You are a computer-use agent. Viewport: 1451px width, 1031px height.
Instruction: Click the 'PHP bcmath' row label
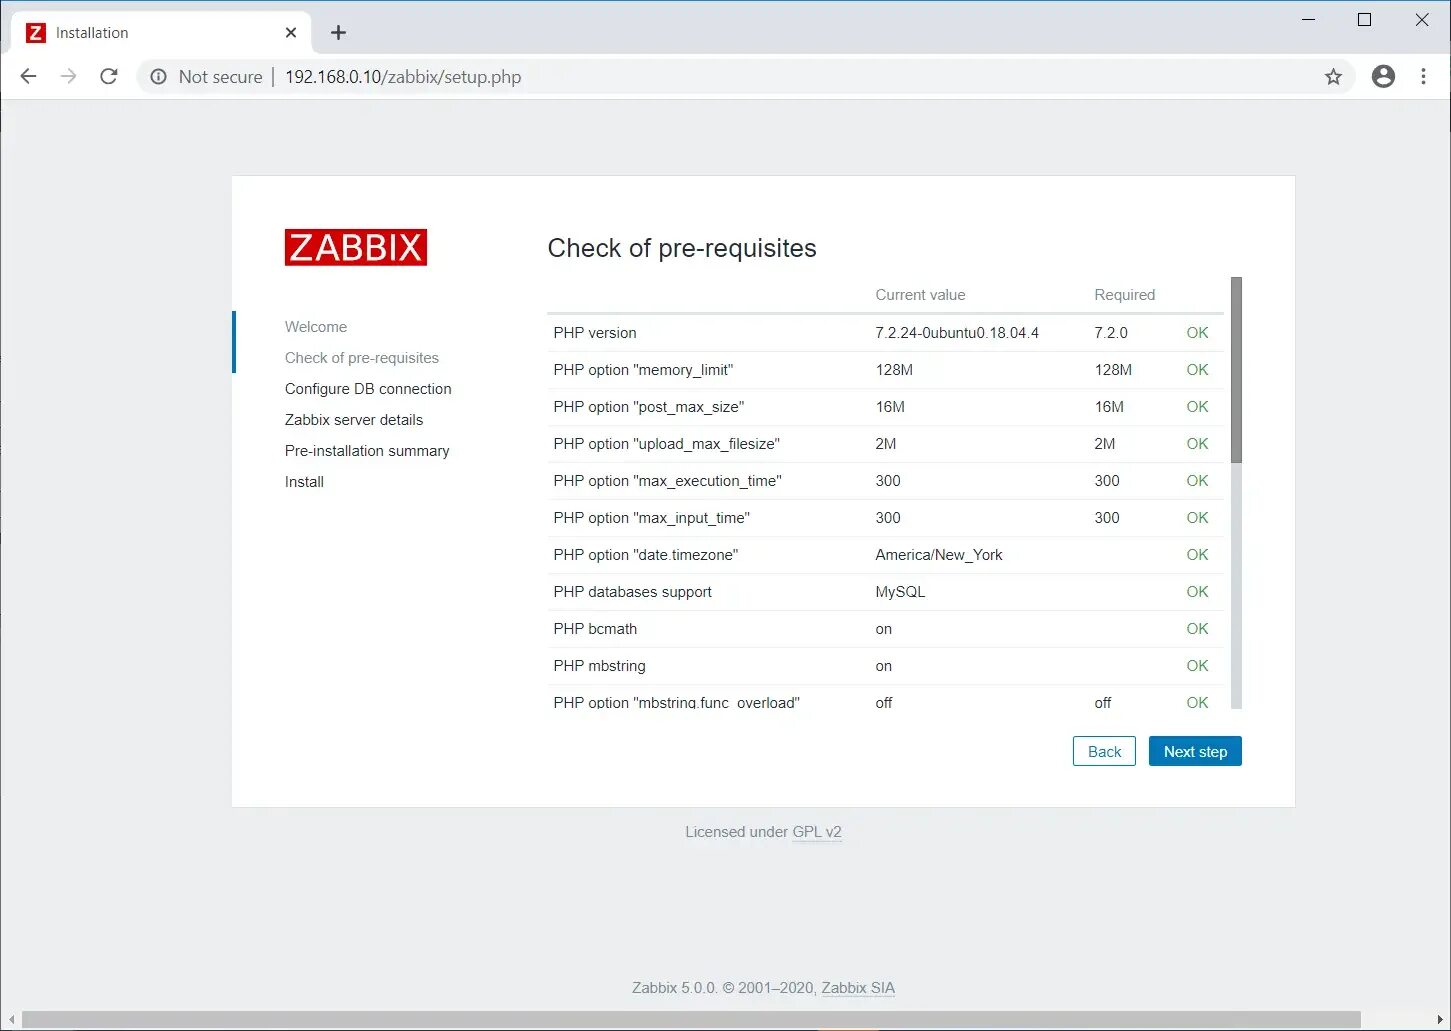595,629
